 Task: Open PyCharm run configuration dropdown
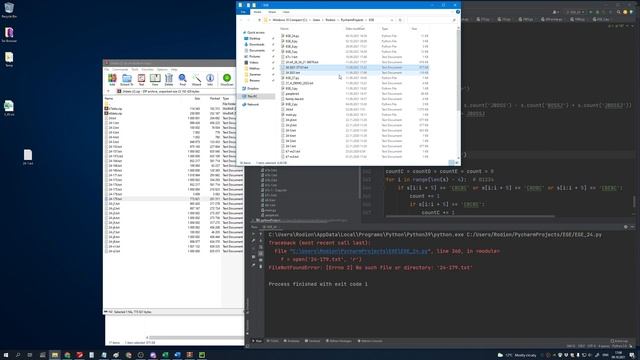[x=576, y=12]
